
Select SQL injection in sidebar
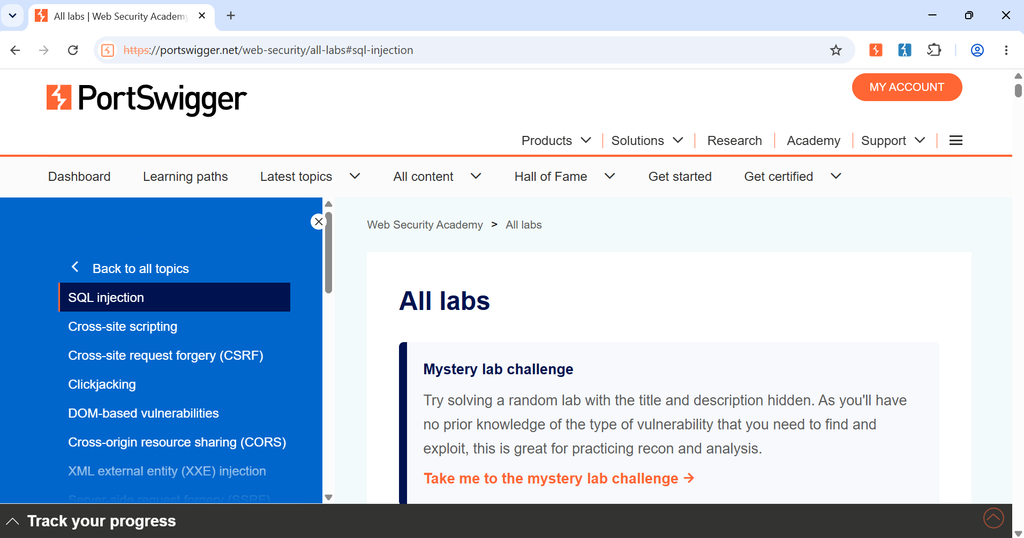[x=174, y=297]
